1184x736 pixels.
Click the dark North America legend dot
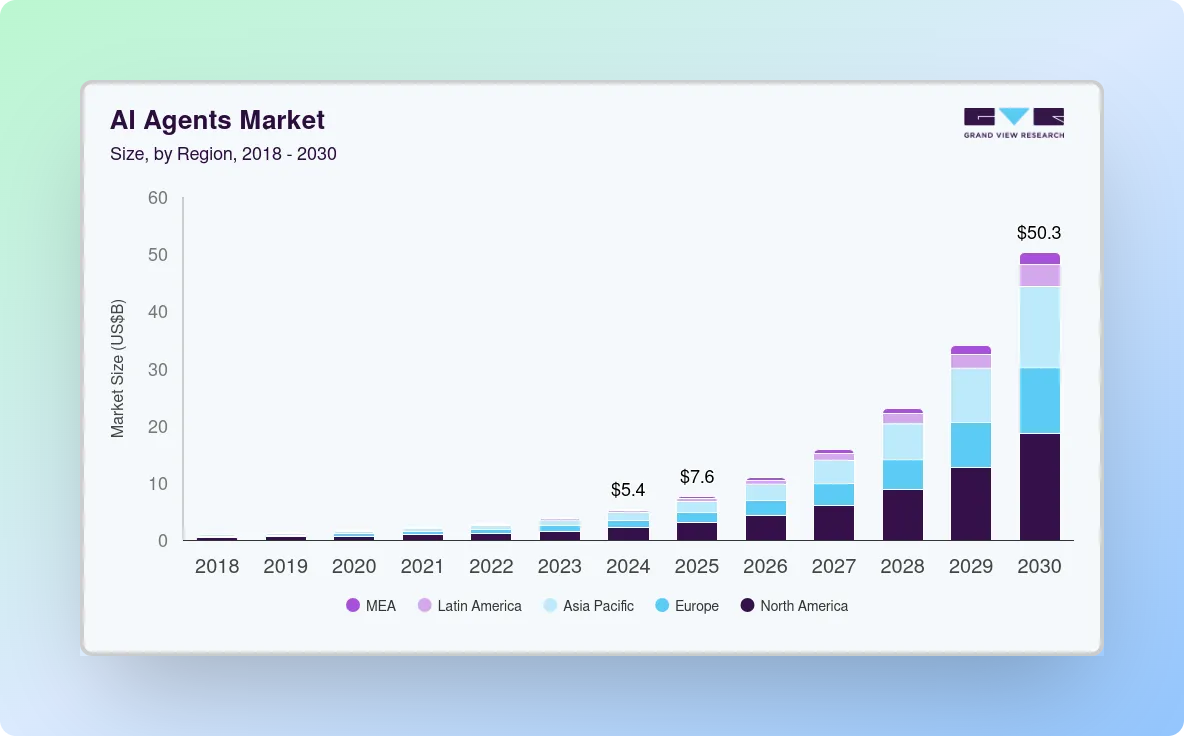click(x=748, y=605)
